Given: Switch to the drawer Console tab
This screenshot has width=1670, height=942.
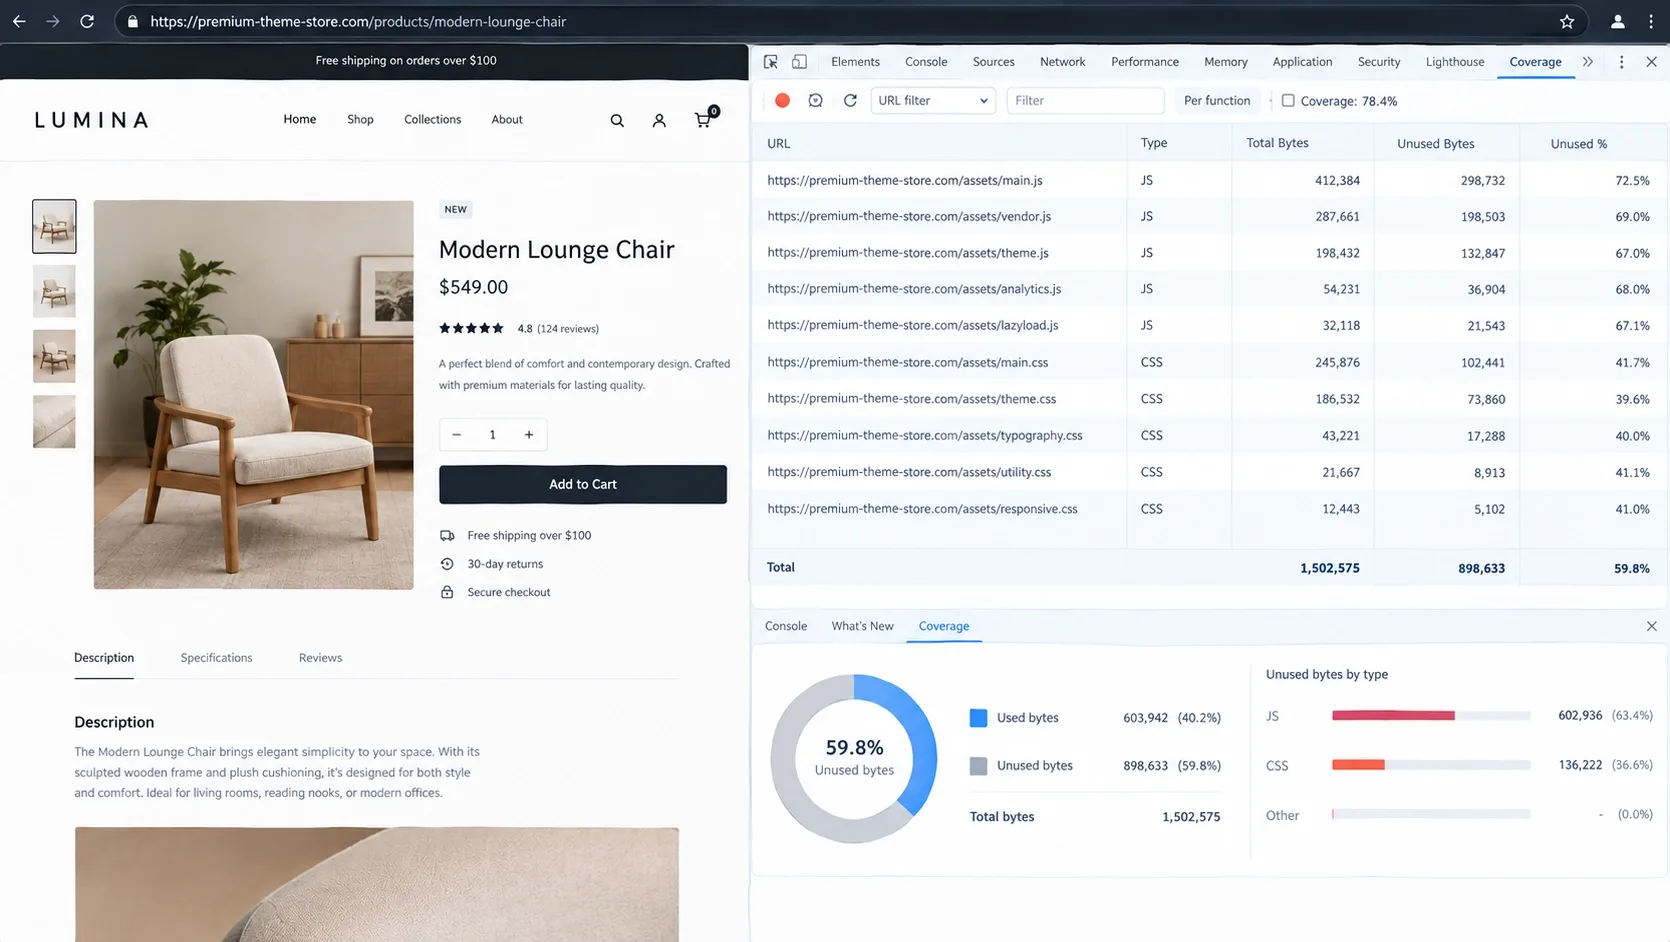Looking at the screenshot, I should [x=785, y=626].
